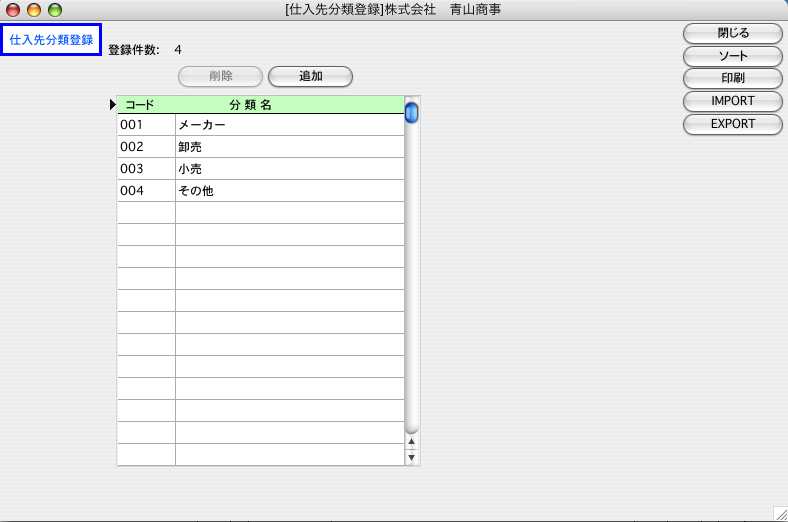Image resolution: width=788 pixels, height=522 pixels.
Task: Click the 印刷 print button
Action: pos(732,78)
